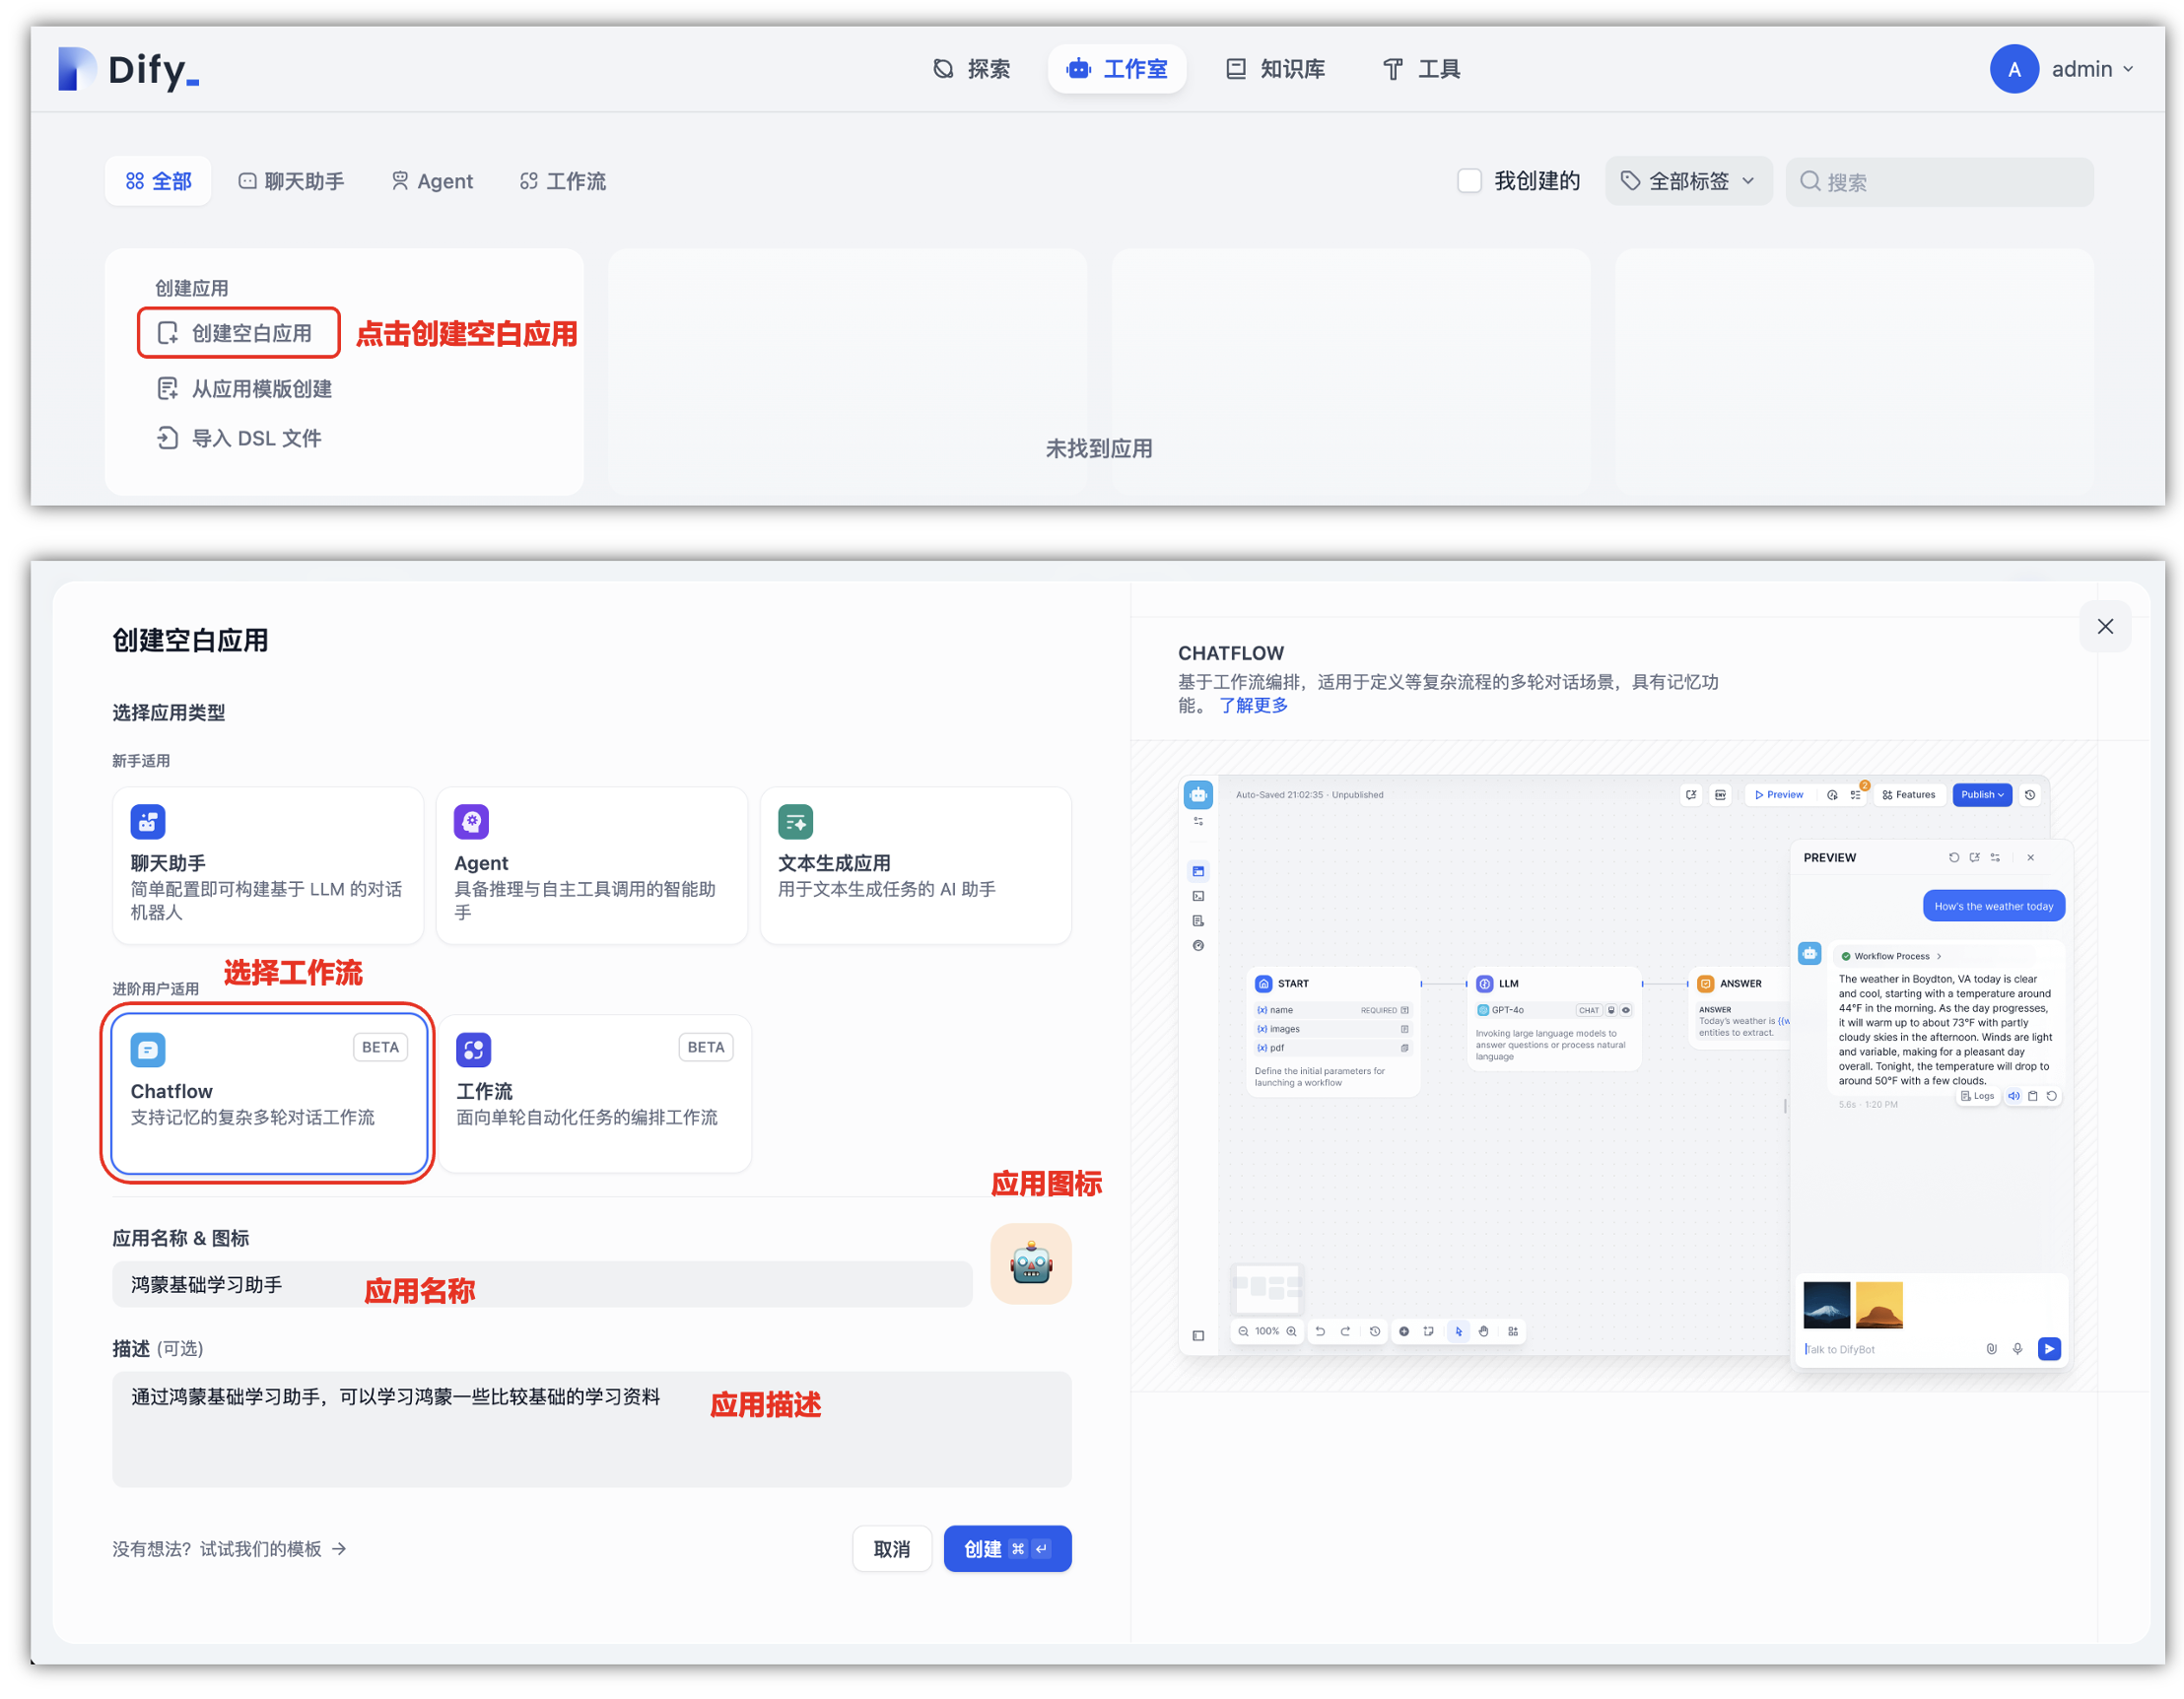This screenshot has height=1699, width=2184.
Task: Click the purple Agent icon
Action: 472,822
